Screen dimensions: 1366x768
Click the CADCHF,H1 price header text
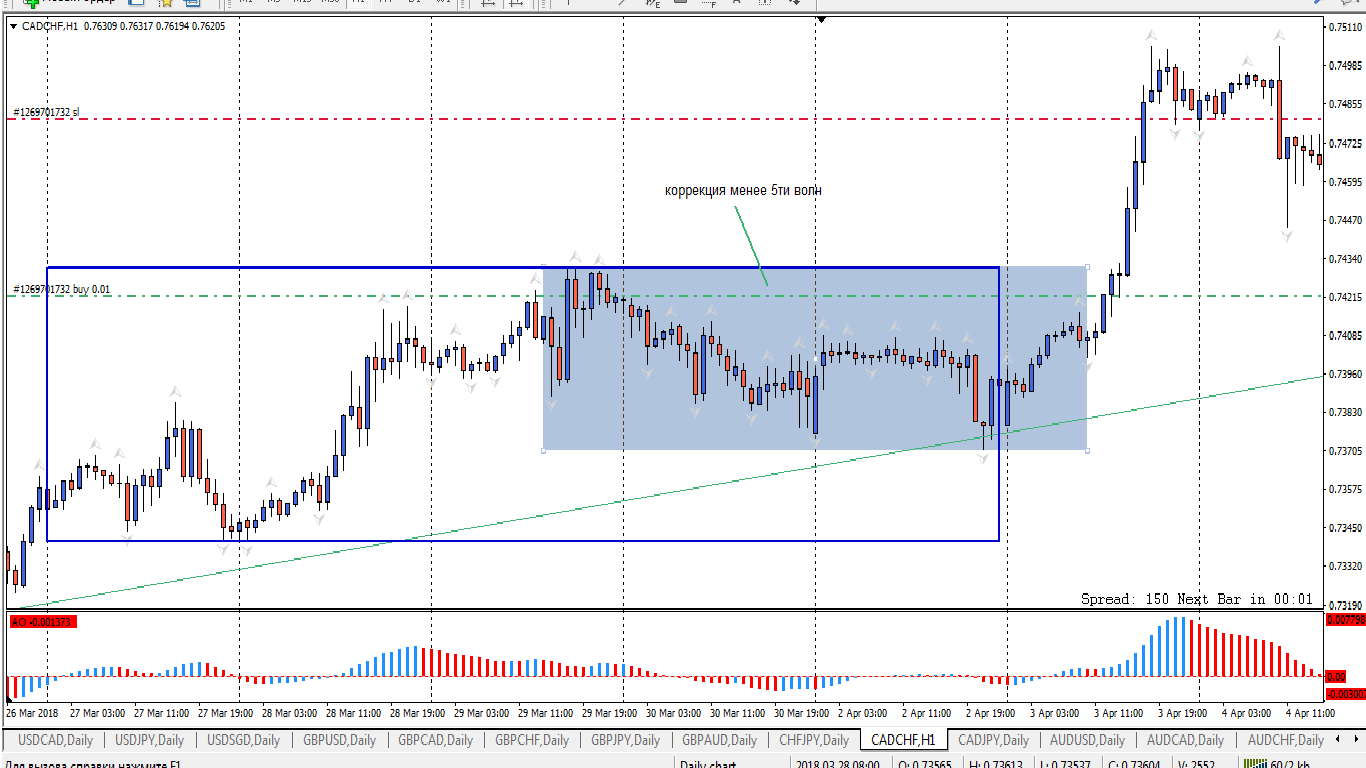[123, 26]
